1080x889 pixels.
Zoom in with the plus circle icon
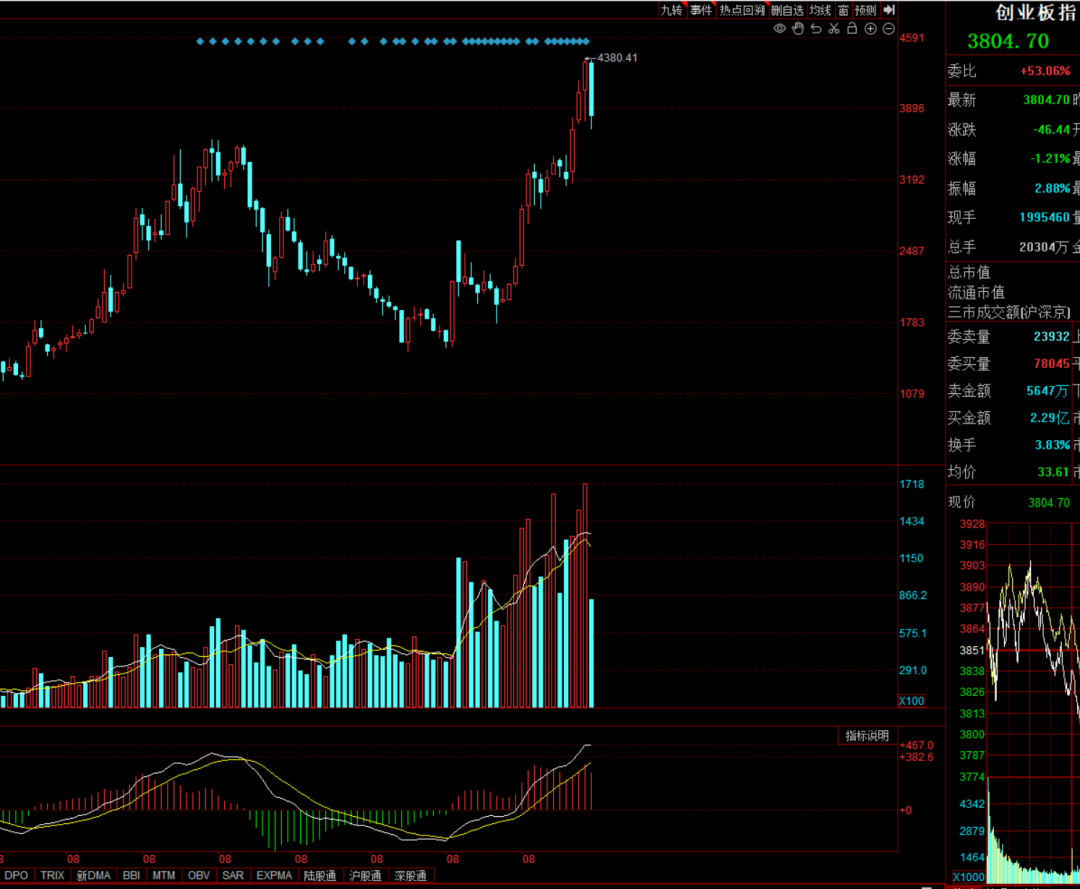click(x=871, y=28)
